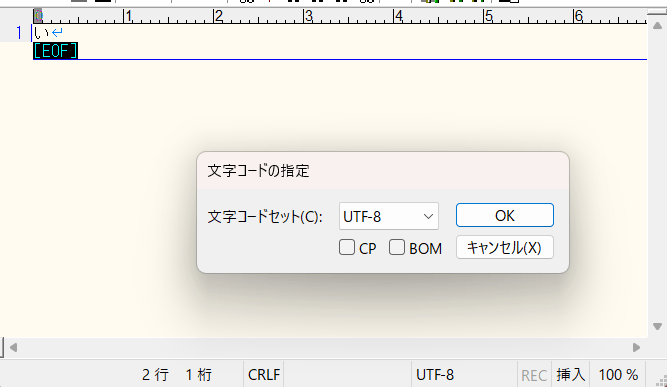Click the 100 % zoom indicator
The width and height of the screenshot is (667, 387).
(x=618, y=375)
